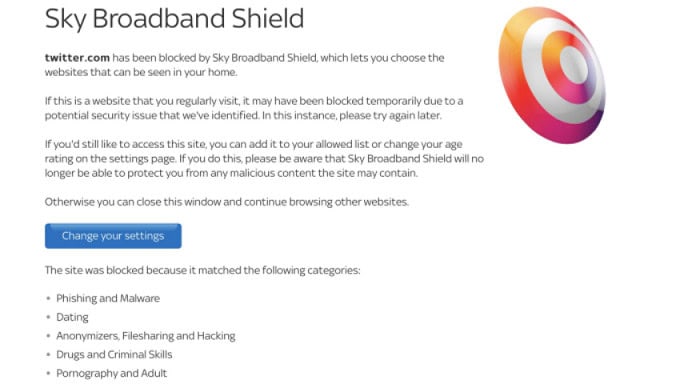Viewport: 700px width, 384px height.
Task: Click bullet next to Drugs and Criminal Skills
Action: click(48, 355)
